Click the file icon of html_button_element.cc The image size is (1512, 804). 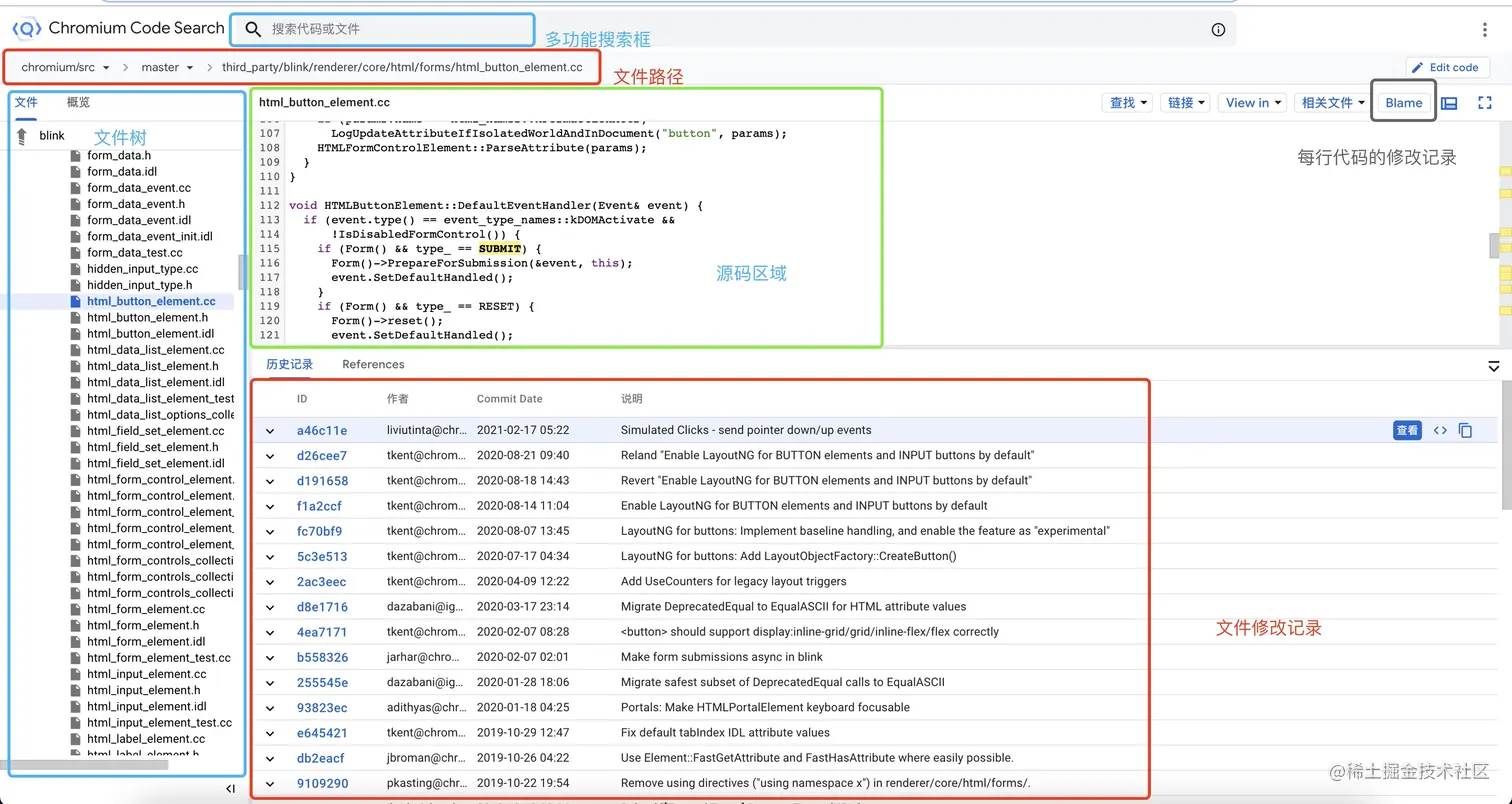pos(75,301)
